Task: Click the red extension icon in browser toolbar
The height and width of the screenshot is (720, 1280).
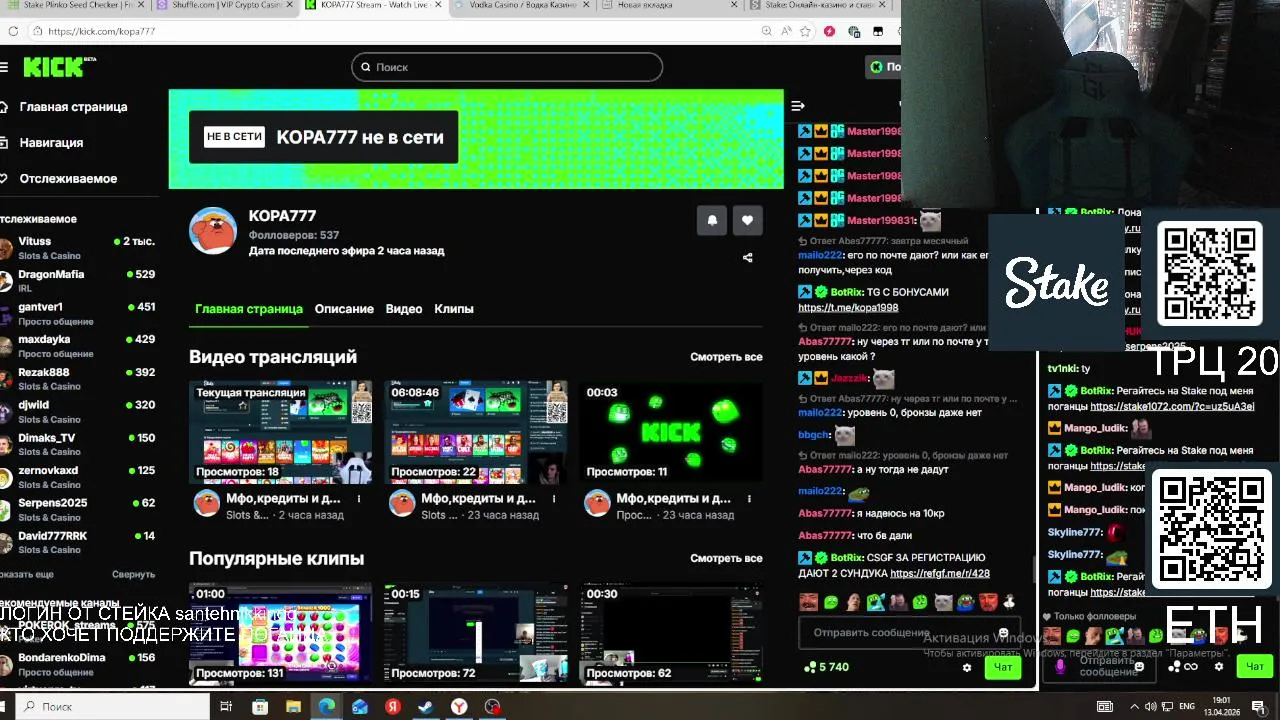Action: click(x=829, y=31)
